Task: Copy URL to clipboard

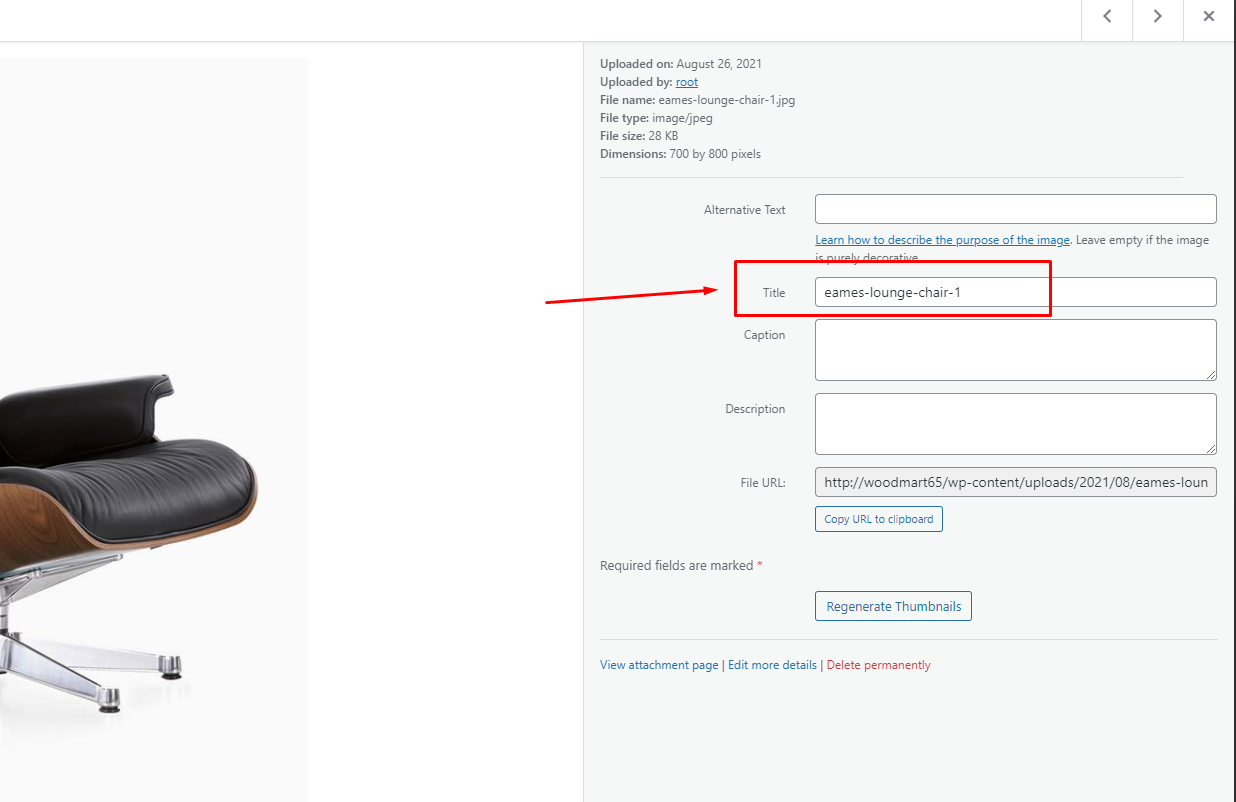Action: coord(879,519)
